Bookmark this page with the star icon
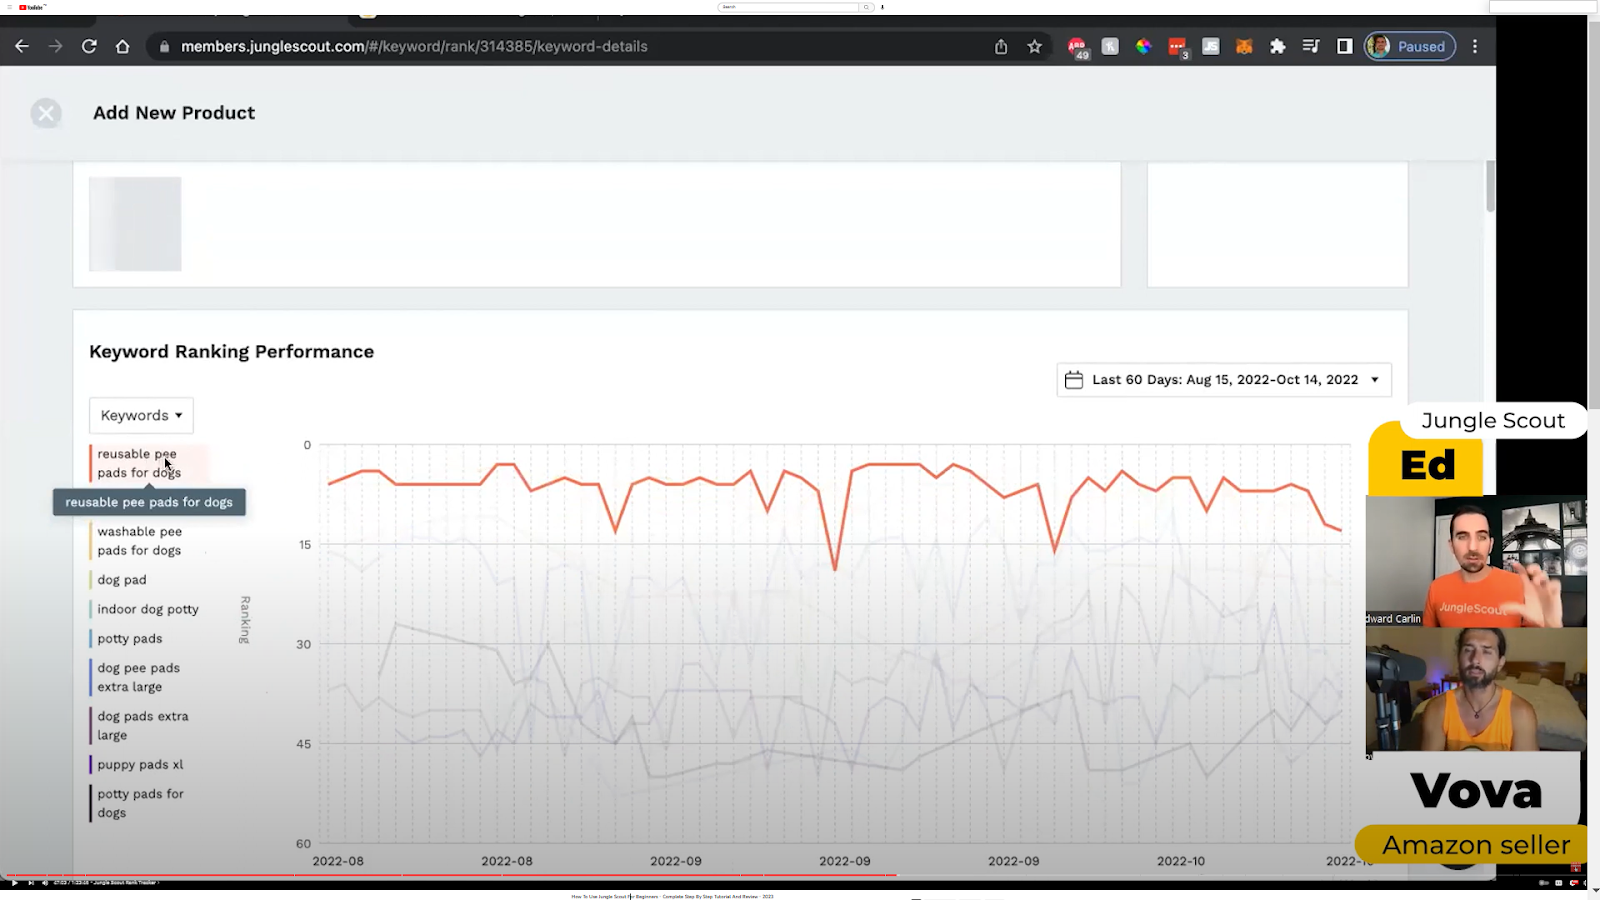The width and height of the screenshot is (1600, 900). point(1035,46)
